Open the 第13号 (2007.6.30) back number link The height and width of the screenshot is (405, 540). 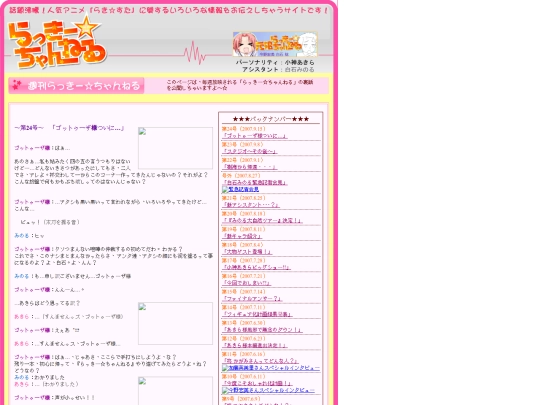click(x=262, y=330)
